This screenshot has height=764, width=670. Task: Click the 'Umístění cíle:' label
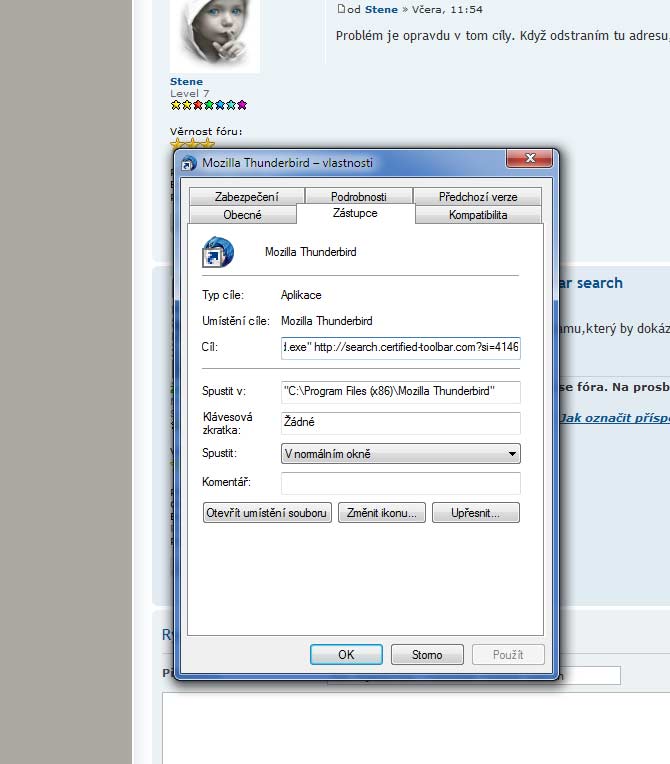(x=236, y=321)
